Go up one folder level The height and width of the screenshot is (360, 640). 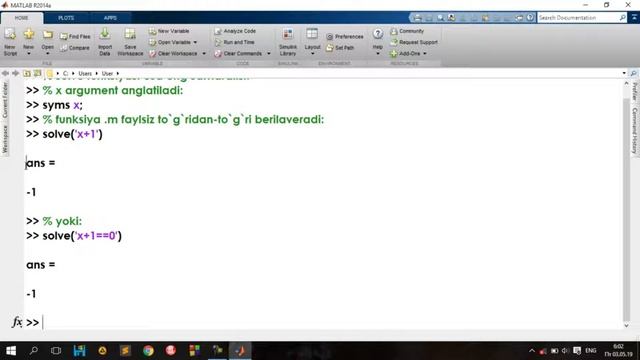point(27,73)
